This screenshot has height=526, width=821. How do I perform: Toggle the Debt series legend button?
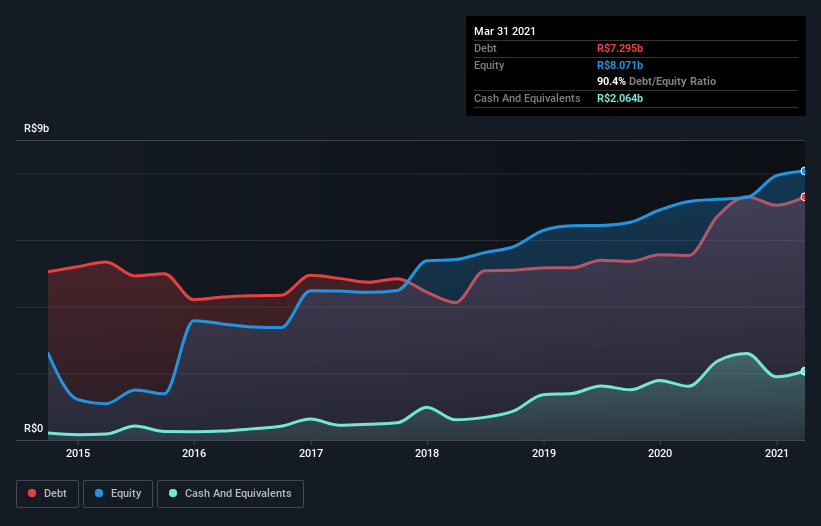click(x=48, y=494)
